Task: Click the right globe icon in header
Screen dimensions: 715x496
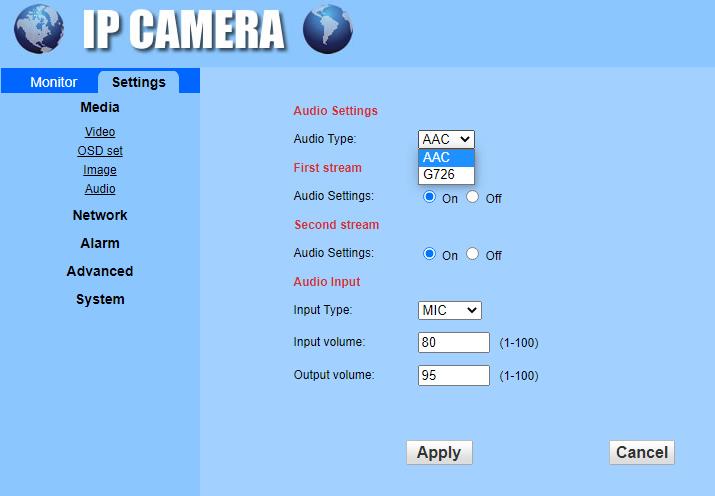Action: point(327,29)
